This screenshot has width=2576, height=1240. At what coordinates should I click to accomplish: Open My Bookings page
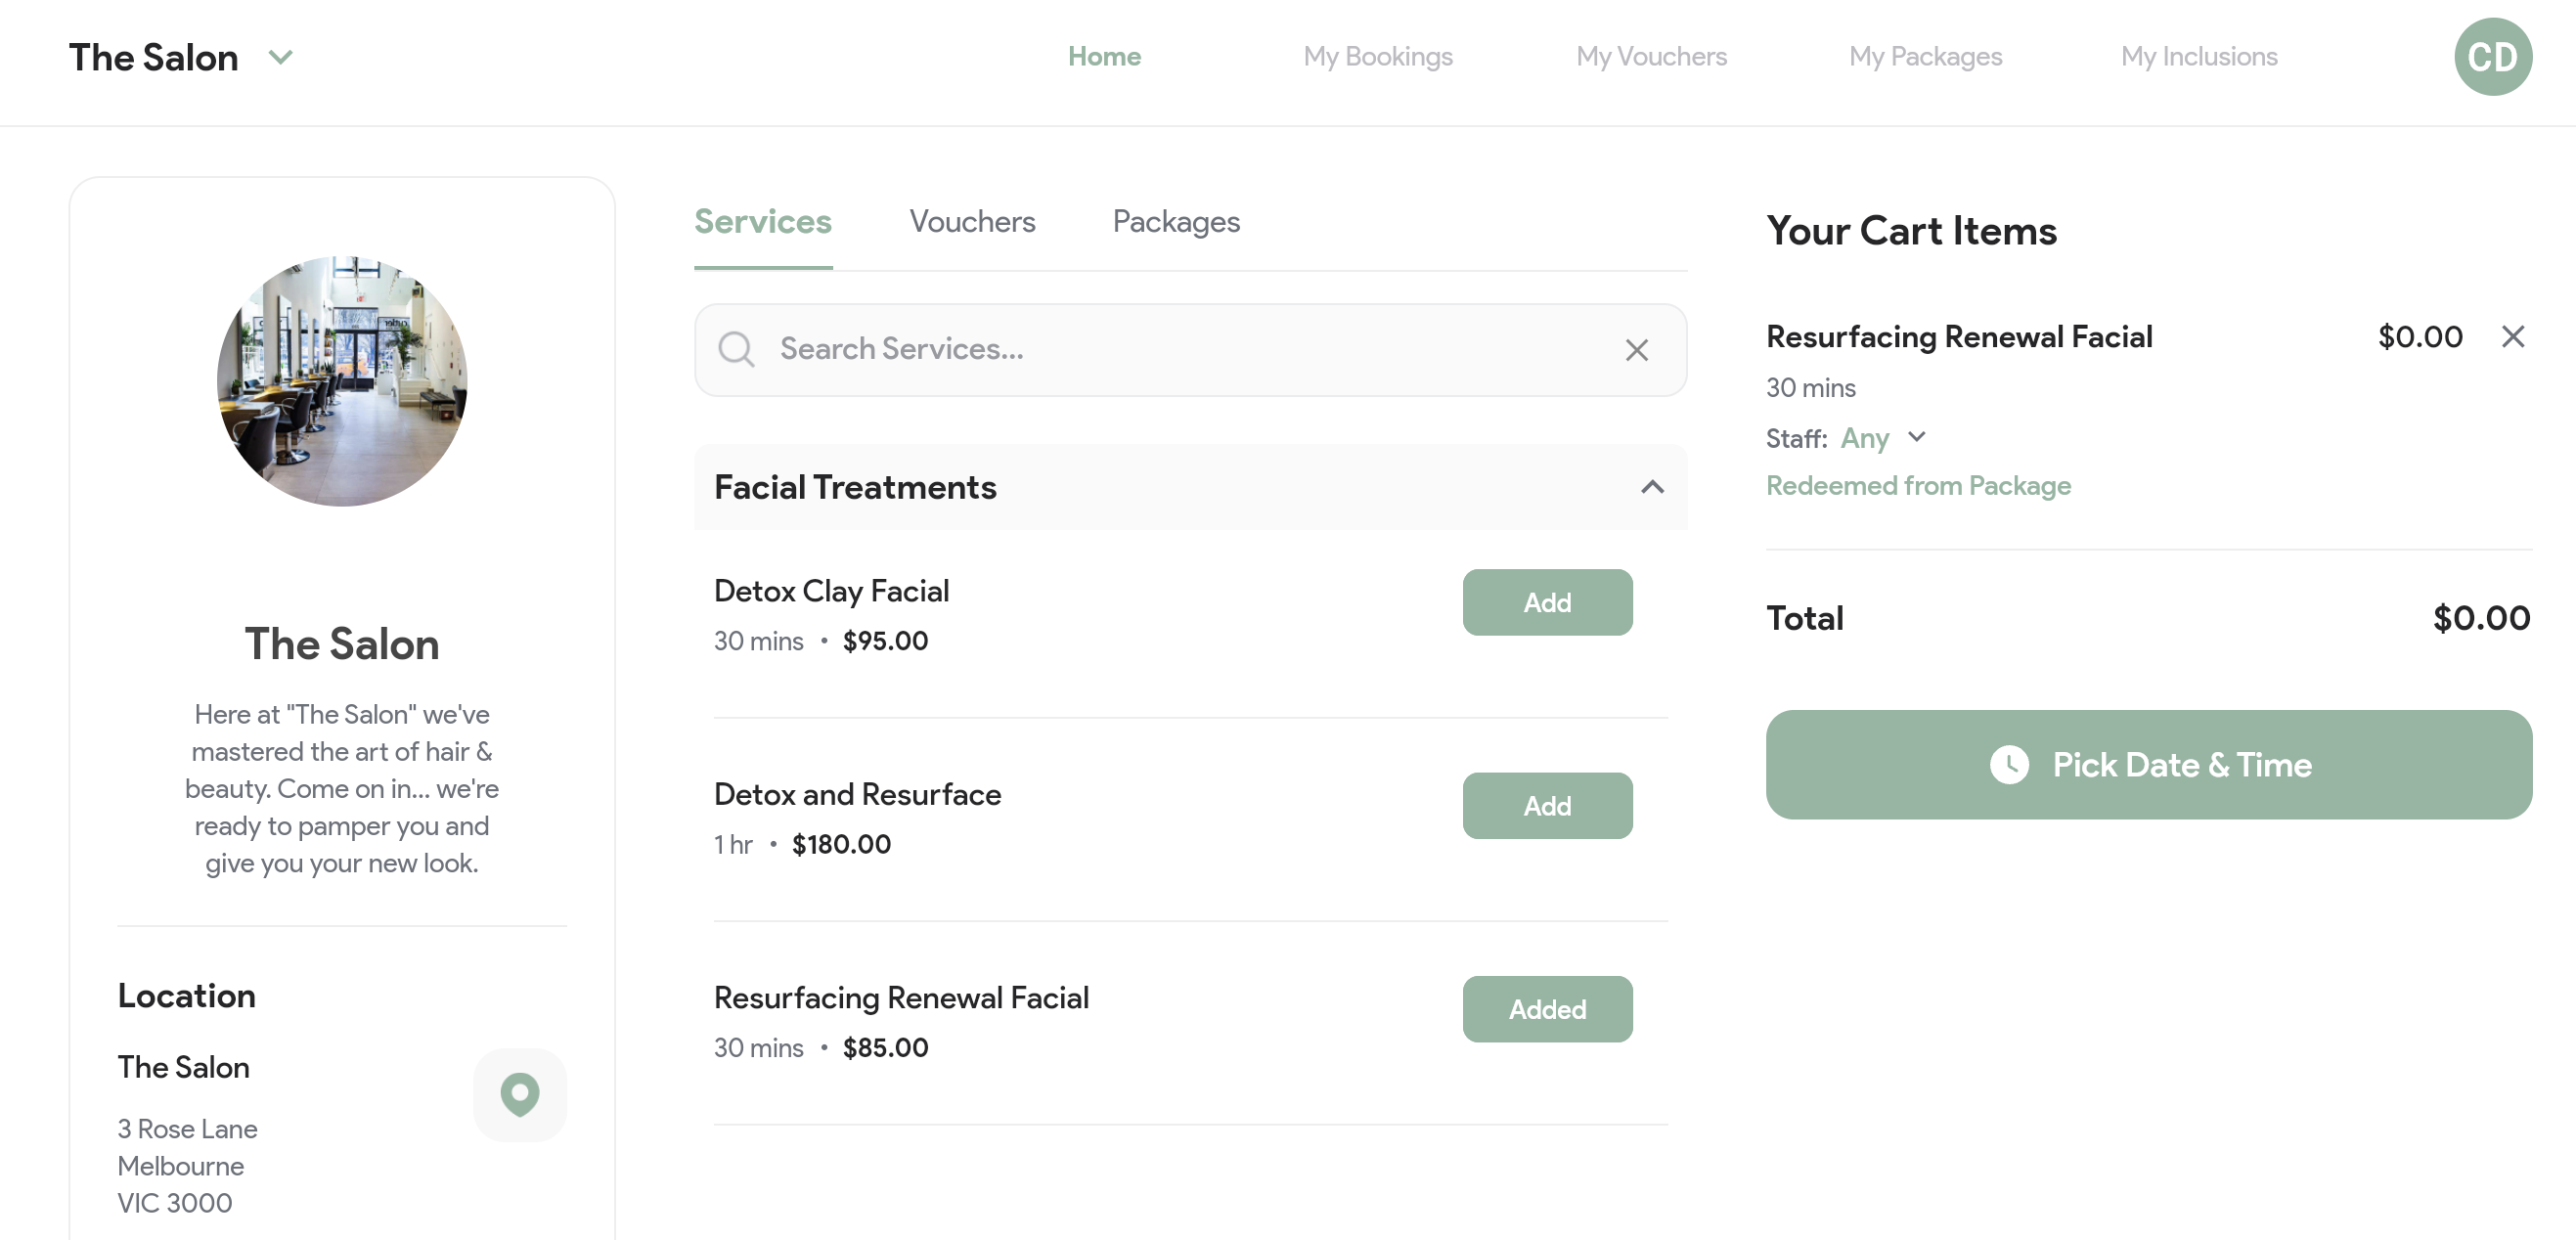1377,57
